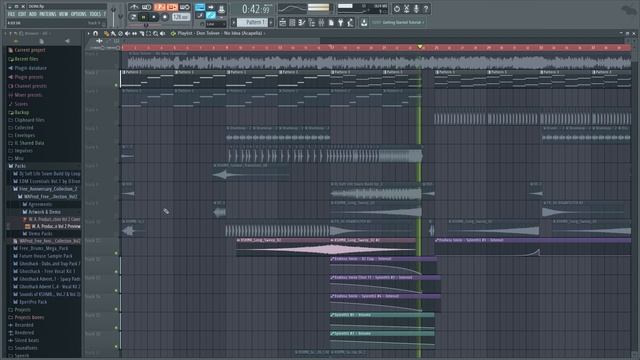
Task: Switch pattern/song mode toggle
Action: 133,17
